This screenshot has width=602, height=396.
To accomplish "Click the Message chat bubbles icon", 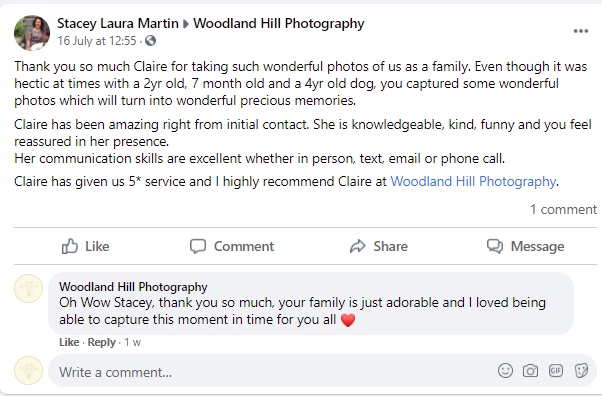I will tap(494, 246).
